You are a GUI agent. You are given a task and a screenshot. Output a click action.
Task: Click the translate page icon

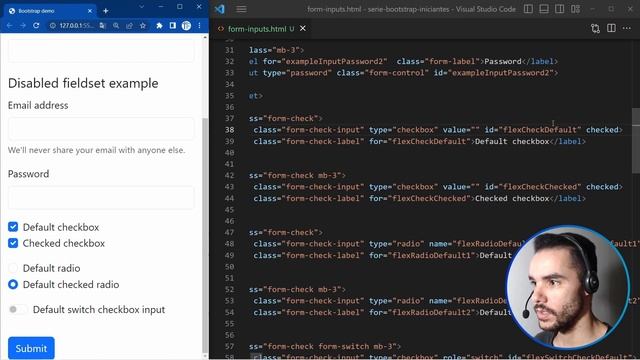pyautogui.click(x=102, y=25)
